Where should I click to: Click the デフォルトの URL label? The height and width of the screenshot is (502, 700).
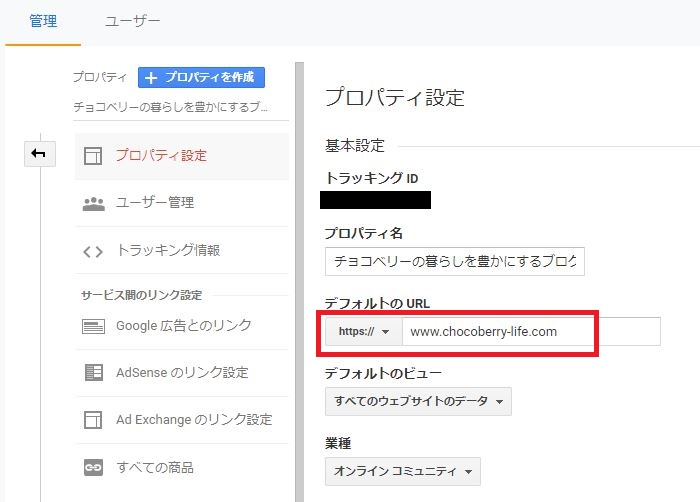click(x=377, y=304)
